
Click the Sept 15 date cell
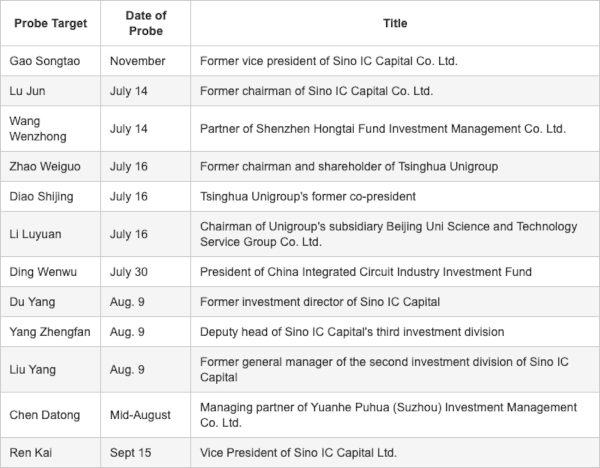tap(130, 452)
